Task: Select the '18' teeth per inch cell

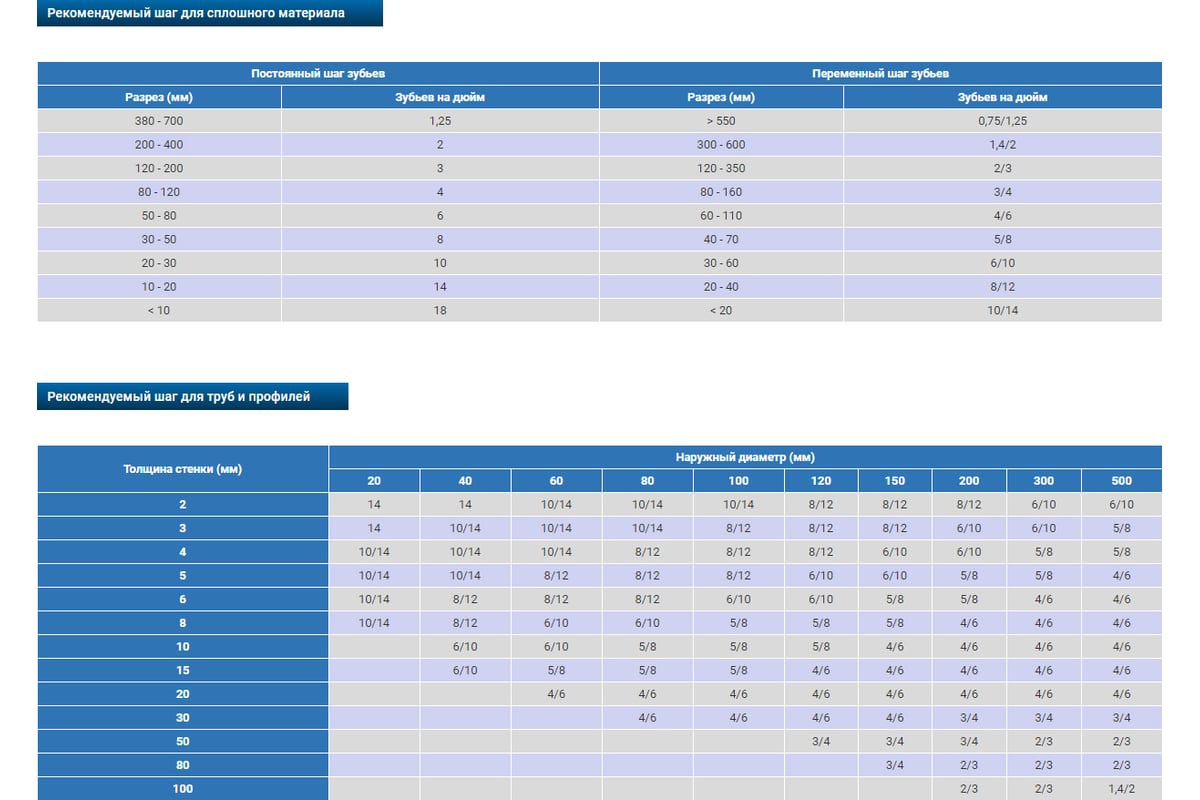Action: pyautogui.click(x=440, y=310)
